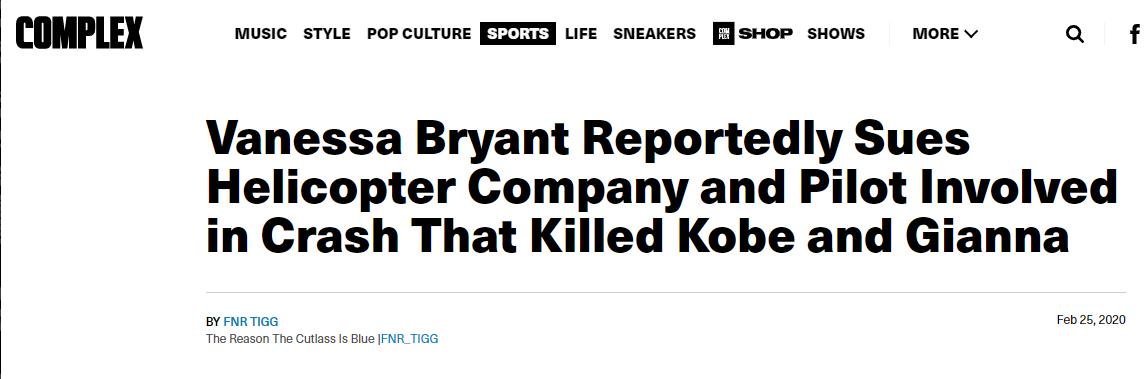Open the STYLE section
1144x379 pixels.
[x=327, y=34]
